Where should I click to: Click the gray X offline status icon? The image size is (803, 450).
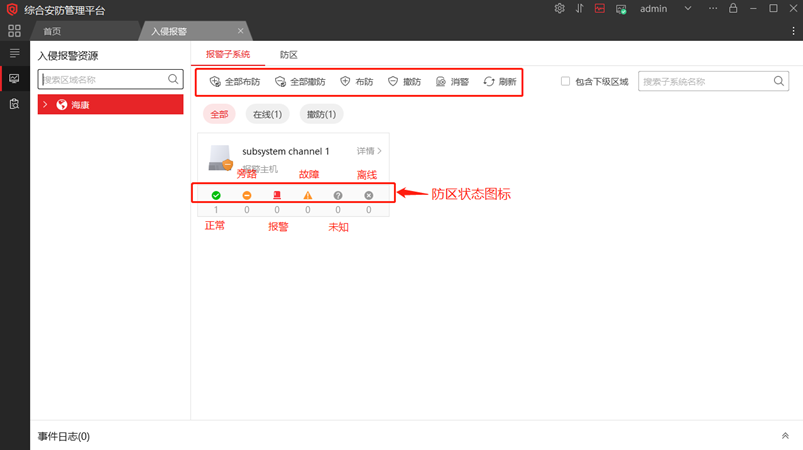tap(369, 195)
